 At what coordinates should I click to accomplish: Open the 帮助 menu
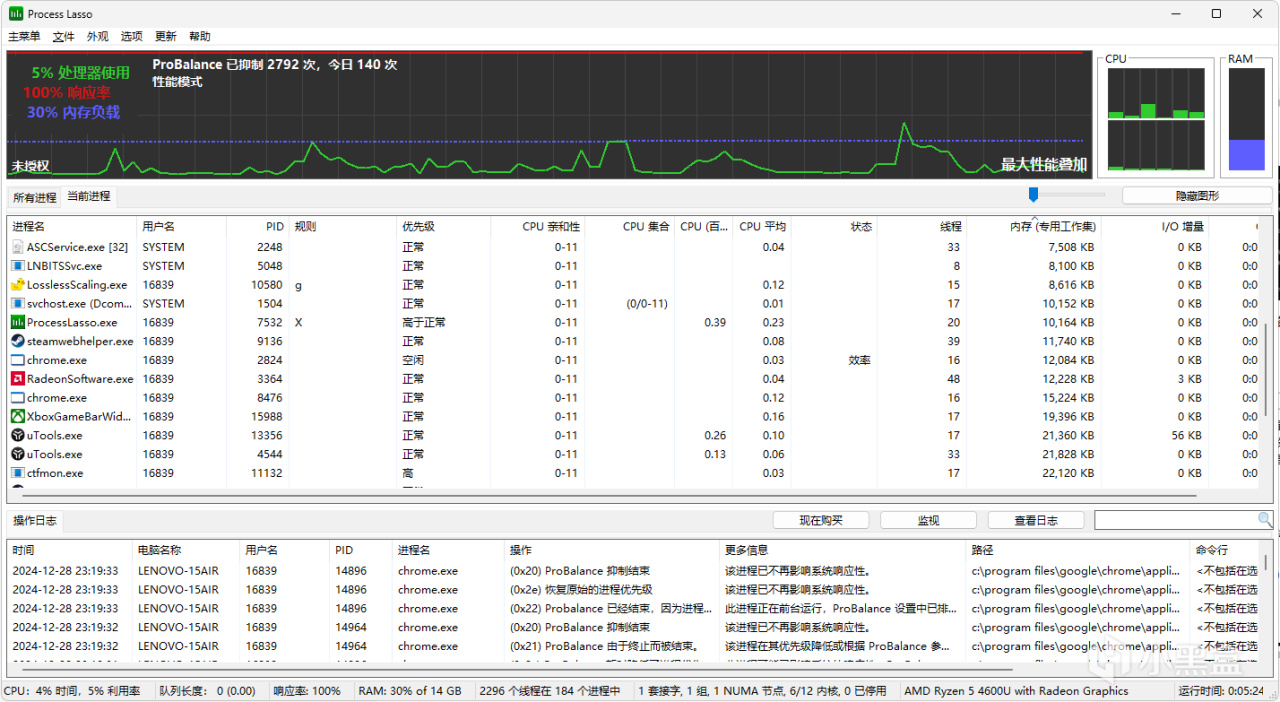[x=200, y=36]
